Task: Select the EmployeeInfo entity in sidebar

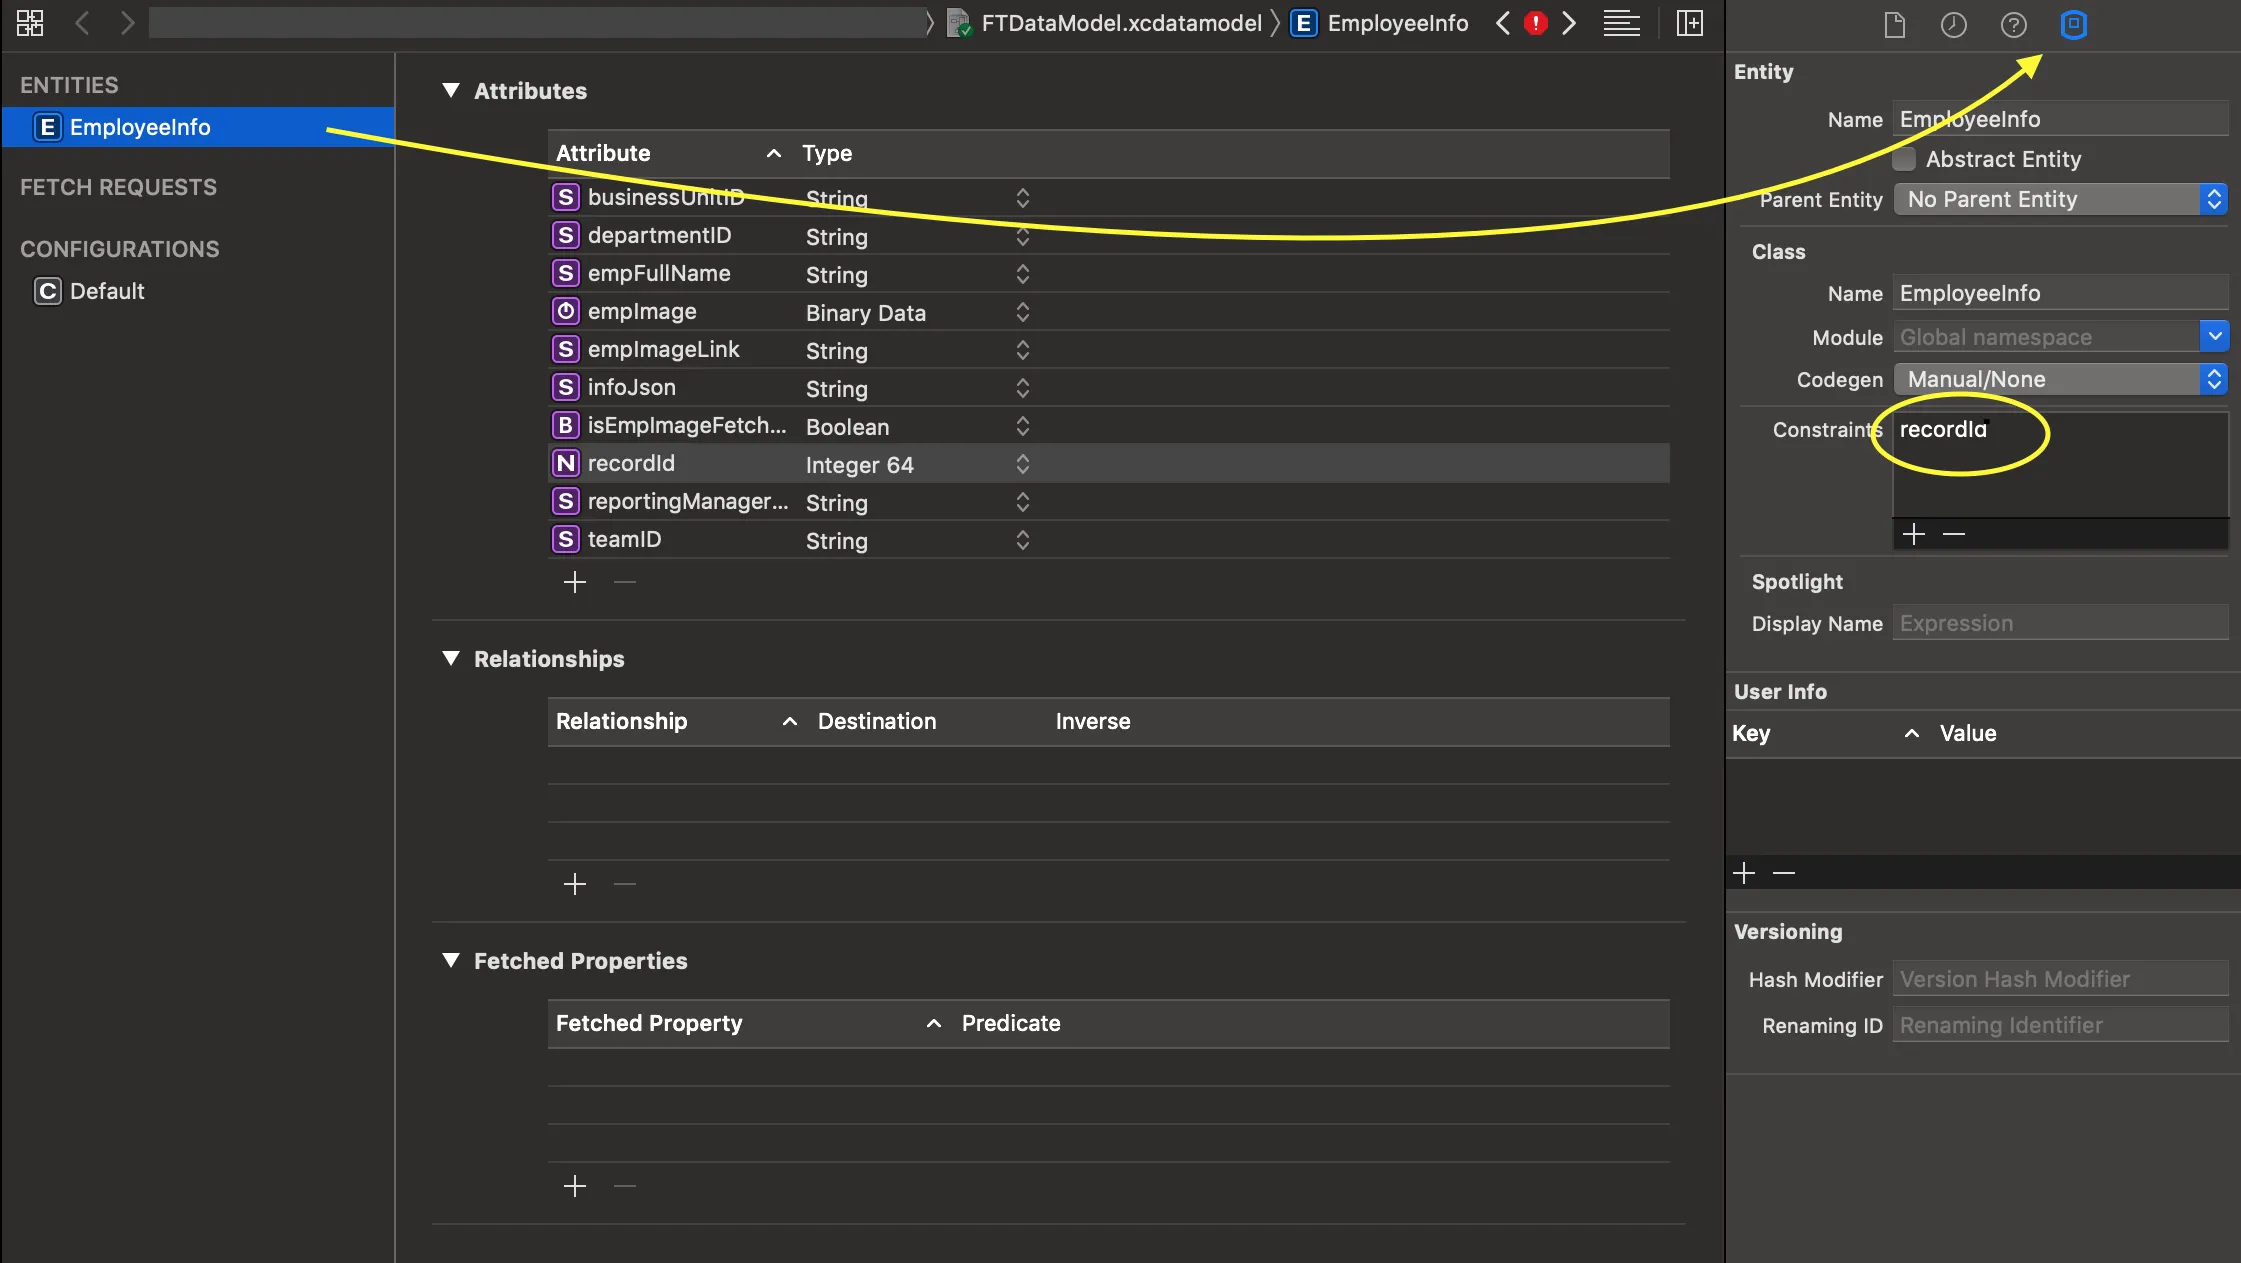Action: (140, 127)
